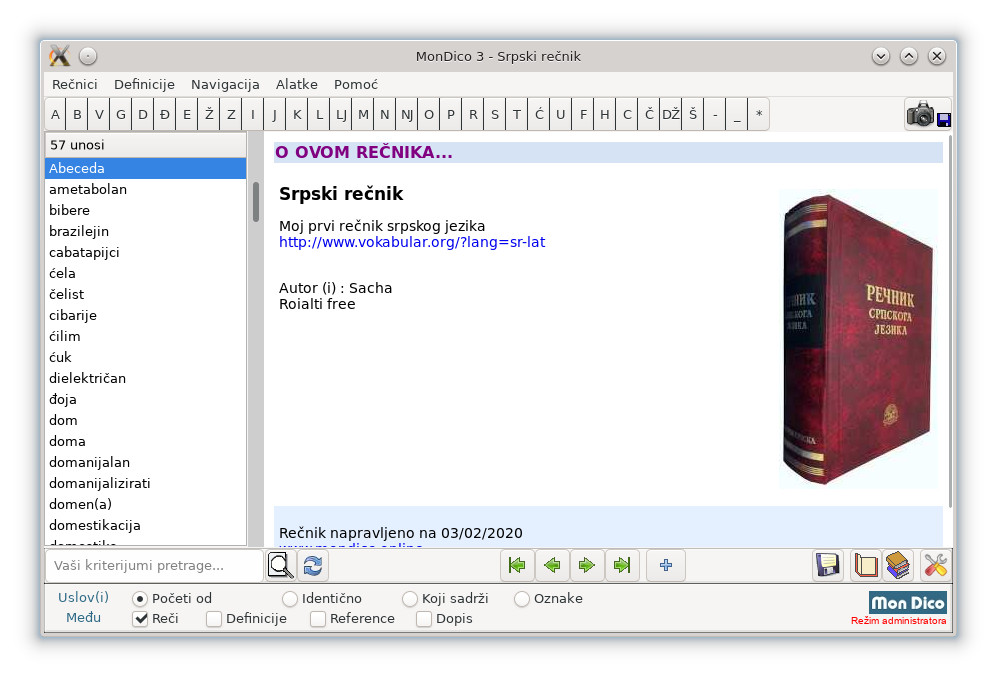Click the red dictionary book image

(x=858, y=339)
